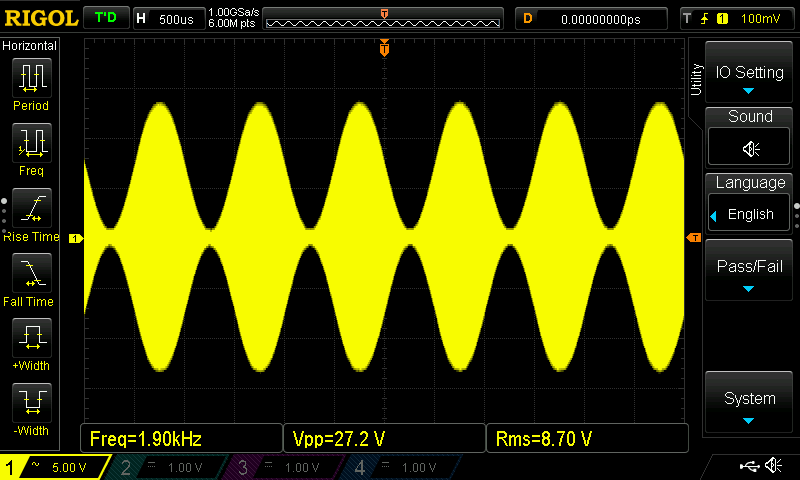Click the Rms=8.70 V measurement result
Screen dimensions: 800x480
(x=587, y=438)
